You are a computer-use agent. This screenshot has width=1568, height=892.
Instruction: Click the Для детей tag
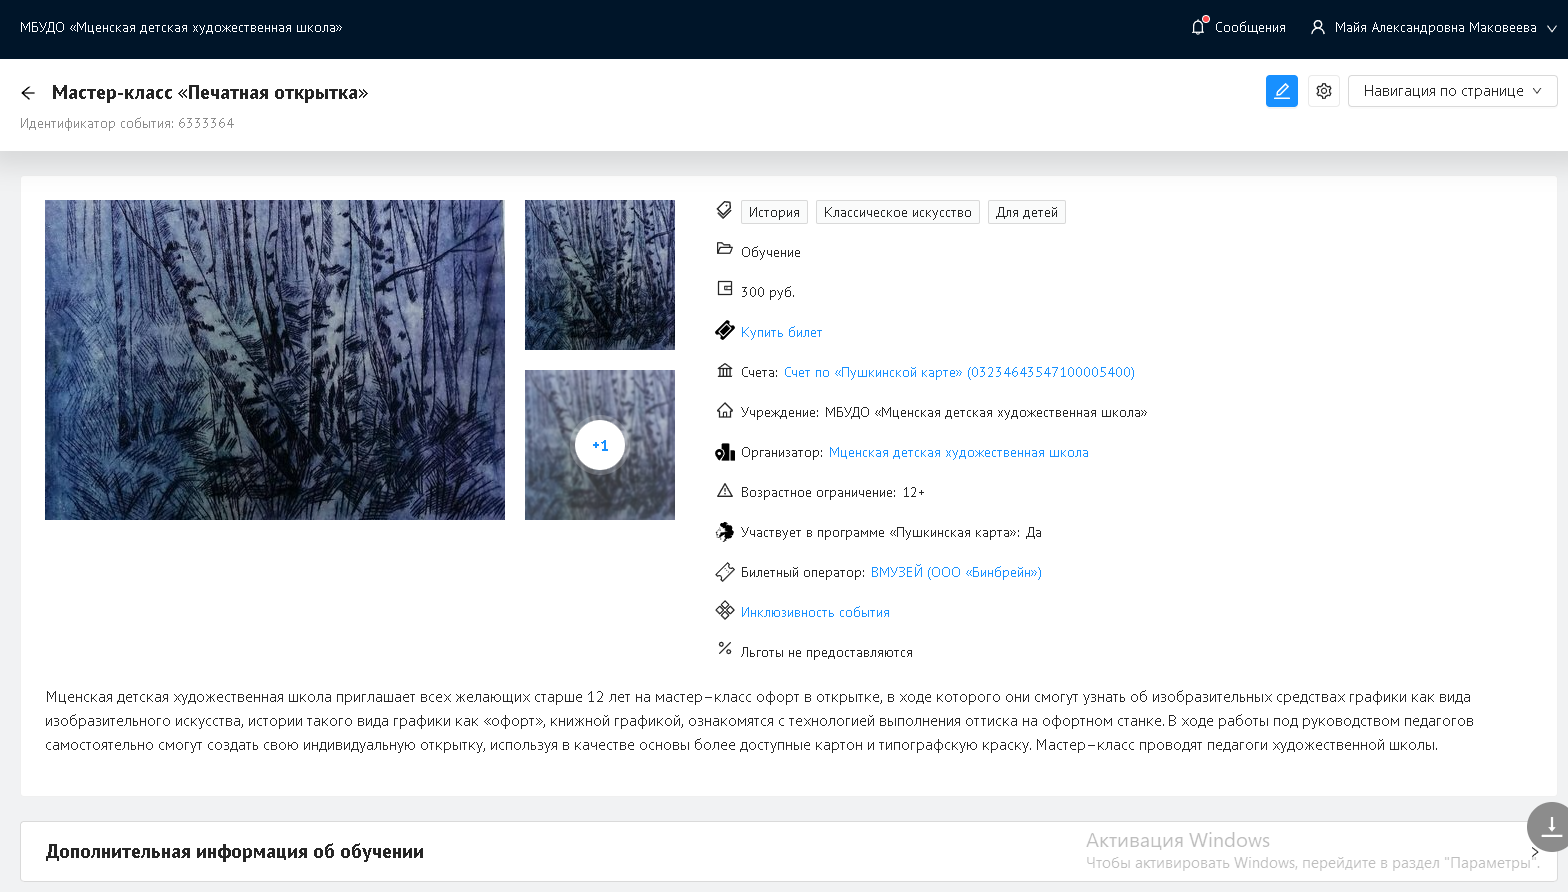click(x=1026, y=212)
